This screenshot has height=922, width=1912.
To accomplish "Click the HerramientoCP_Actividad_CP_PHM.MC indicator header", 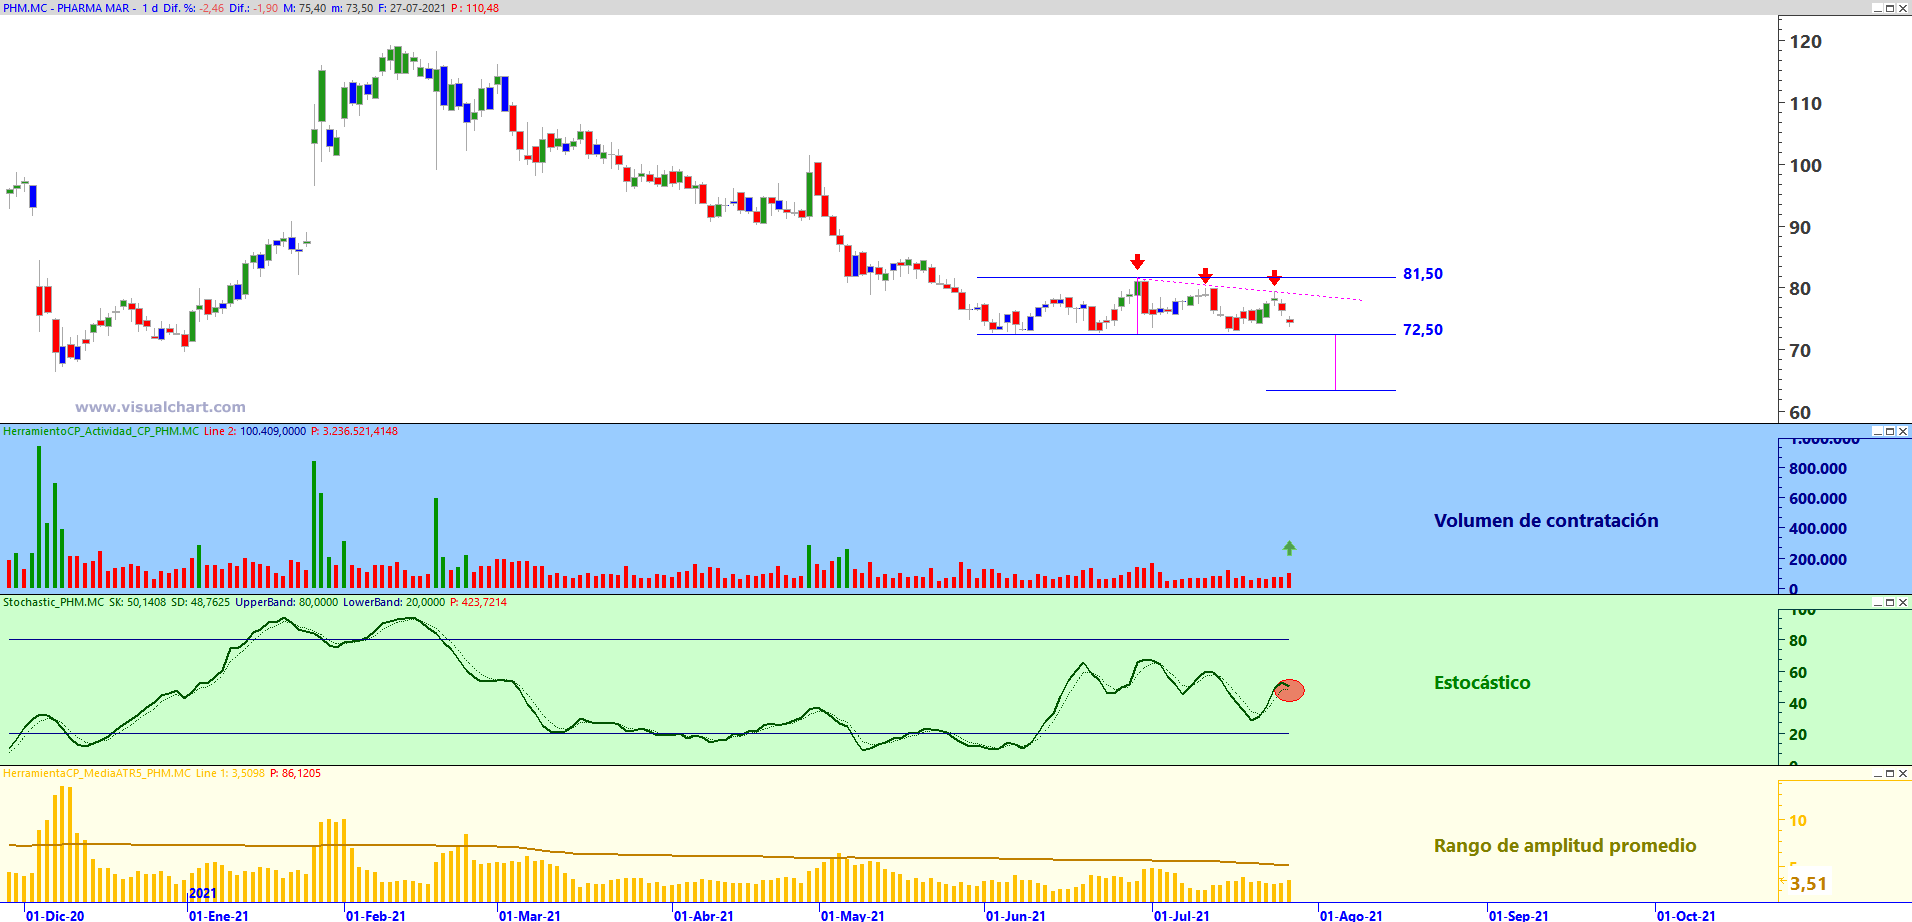I will (101, 432).
